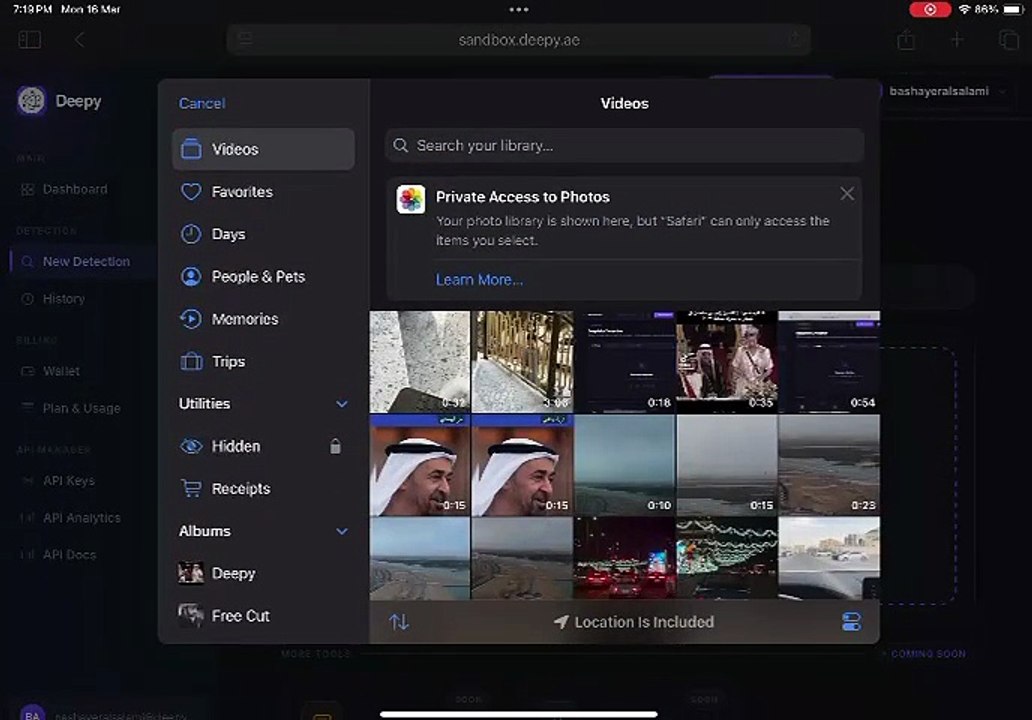This screenshot has height=720, width=1032.
Task: Click the Receipts cart icon
Action: click(191, 488)
